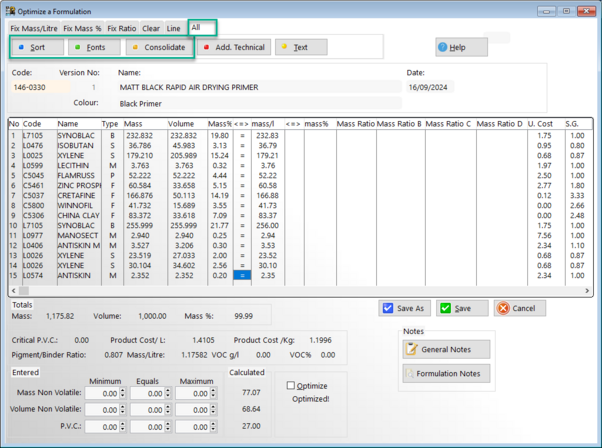Click the U. Cost column header
Screen dimensions: 602x448
coord(546,124)
